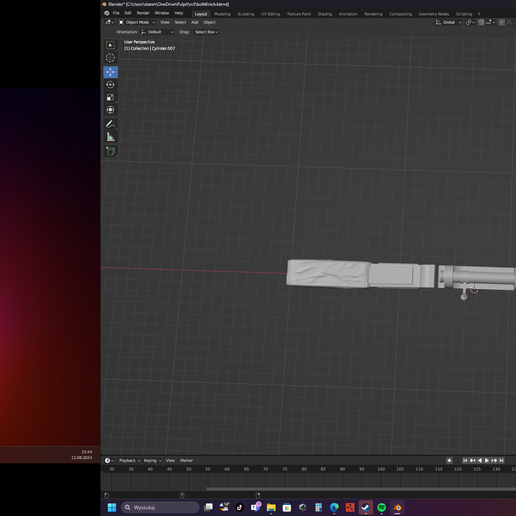Image resolution: width=516 pixels, height=516 pixels.
Task: Play the animation forward
Action: pos(487,461)
